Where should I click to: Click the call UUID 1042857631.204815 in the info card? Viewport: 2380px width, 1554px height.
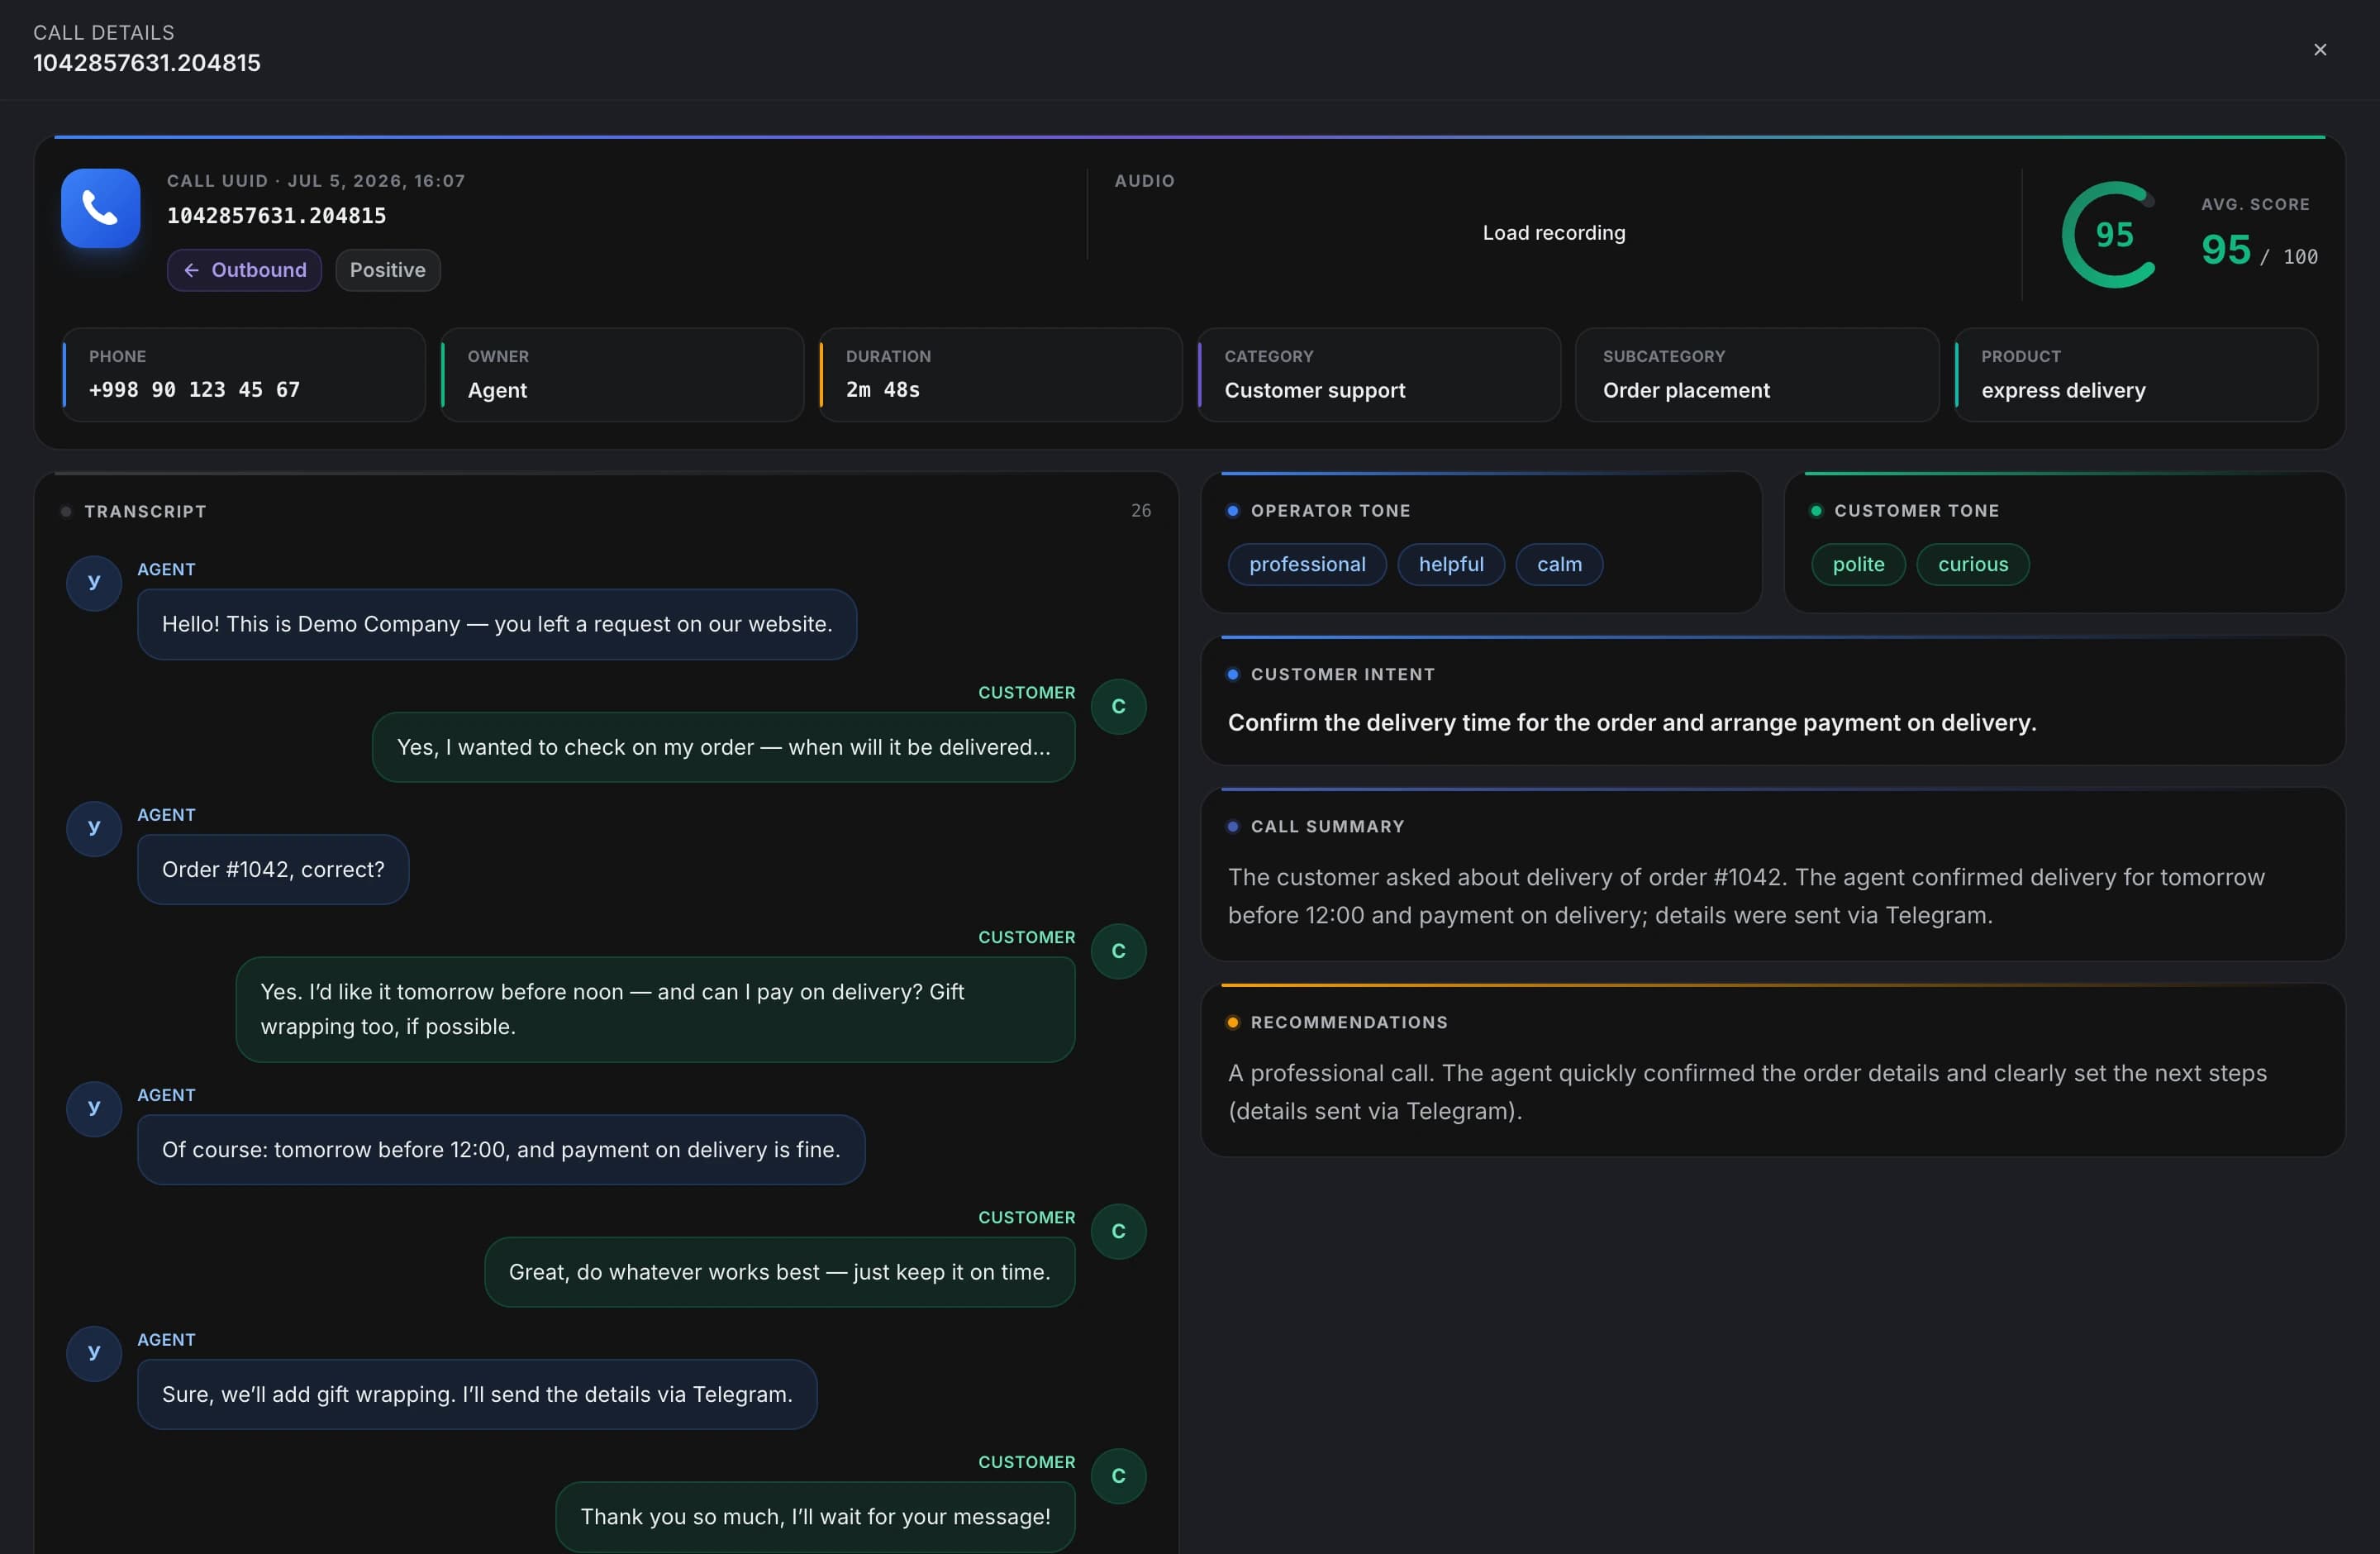(276, 216)
